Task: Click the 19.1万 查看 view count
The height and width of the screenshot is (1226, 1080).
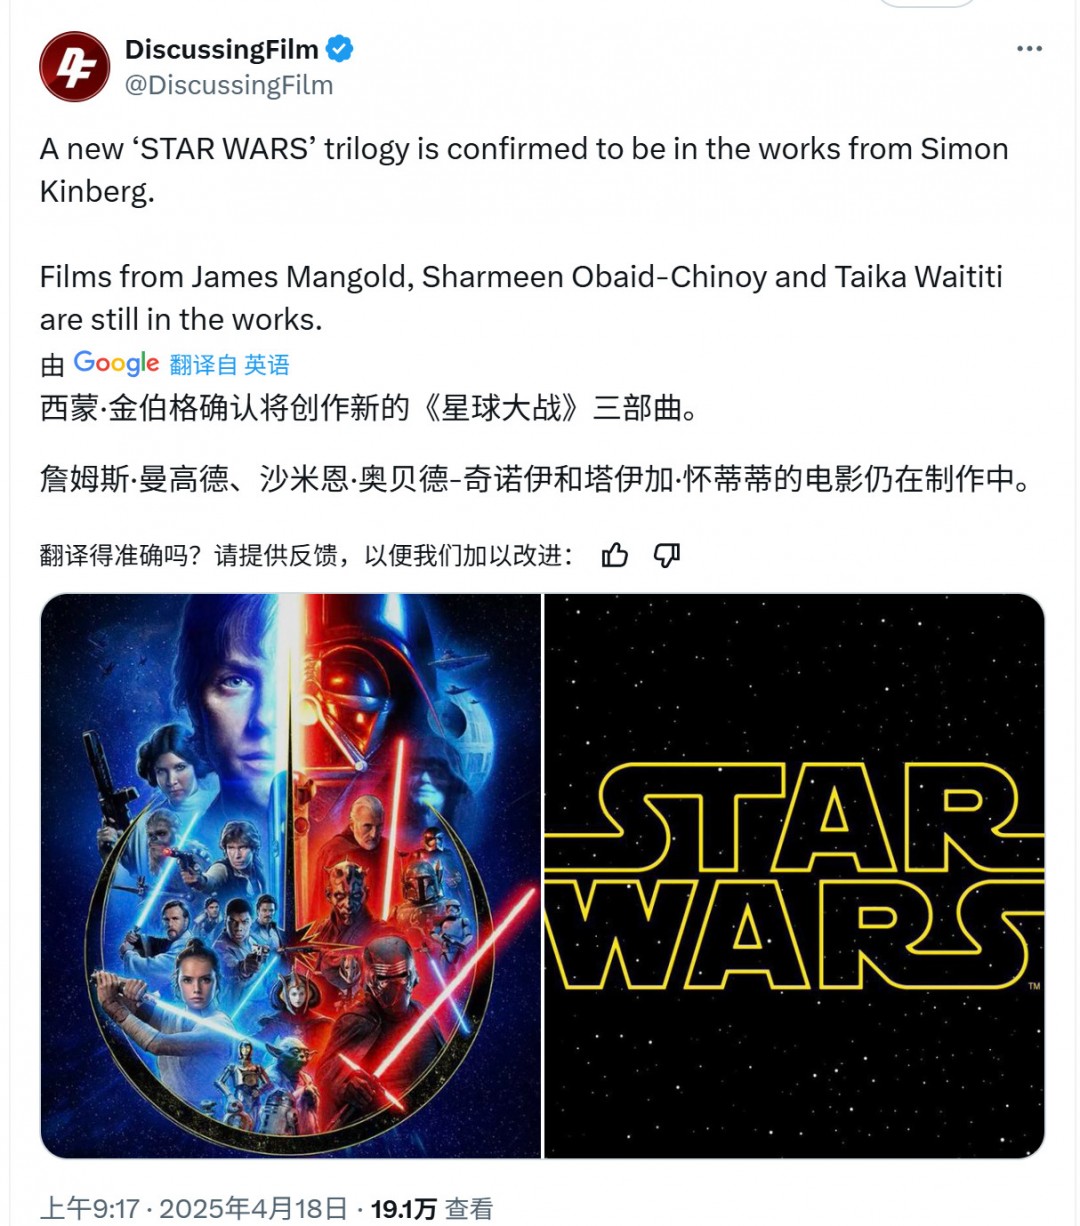Action: (x=432, y=1209)
